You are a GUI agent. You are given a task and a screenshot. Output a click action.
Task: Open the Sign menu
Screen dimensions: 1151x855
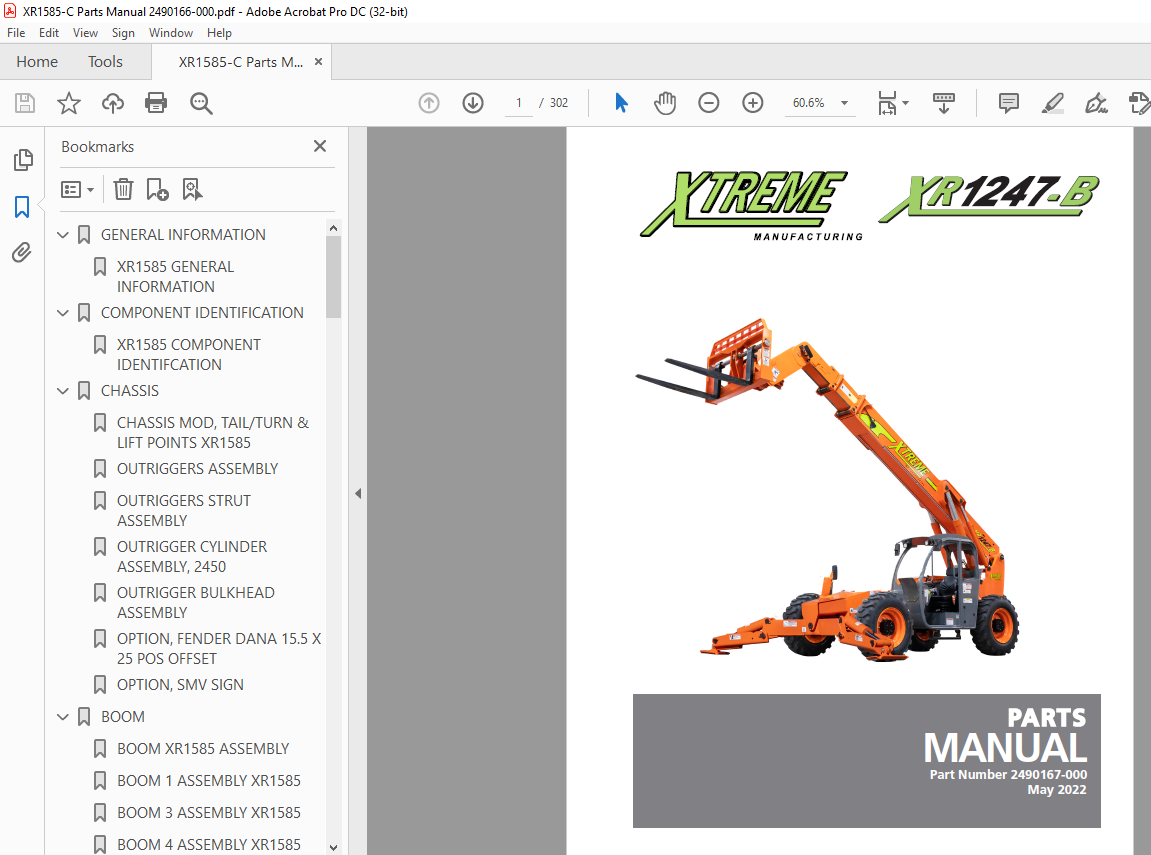[123, 32]
